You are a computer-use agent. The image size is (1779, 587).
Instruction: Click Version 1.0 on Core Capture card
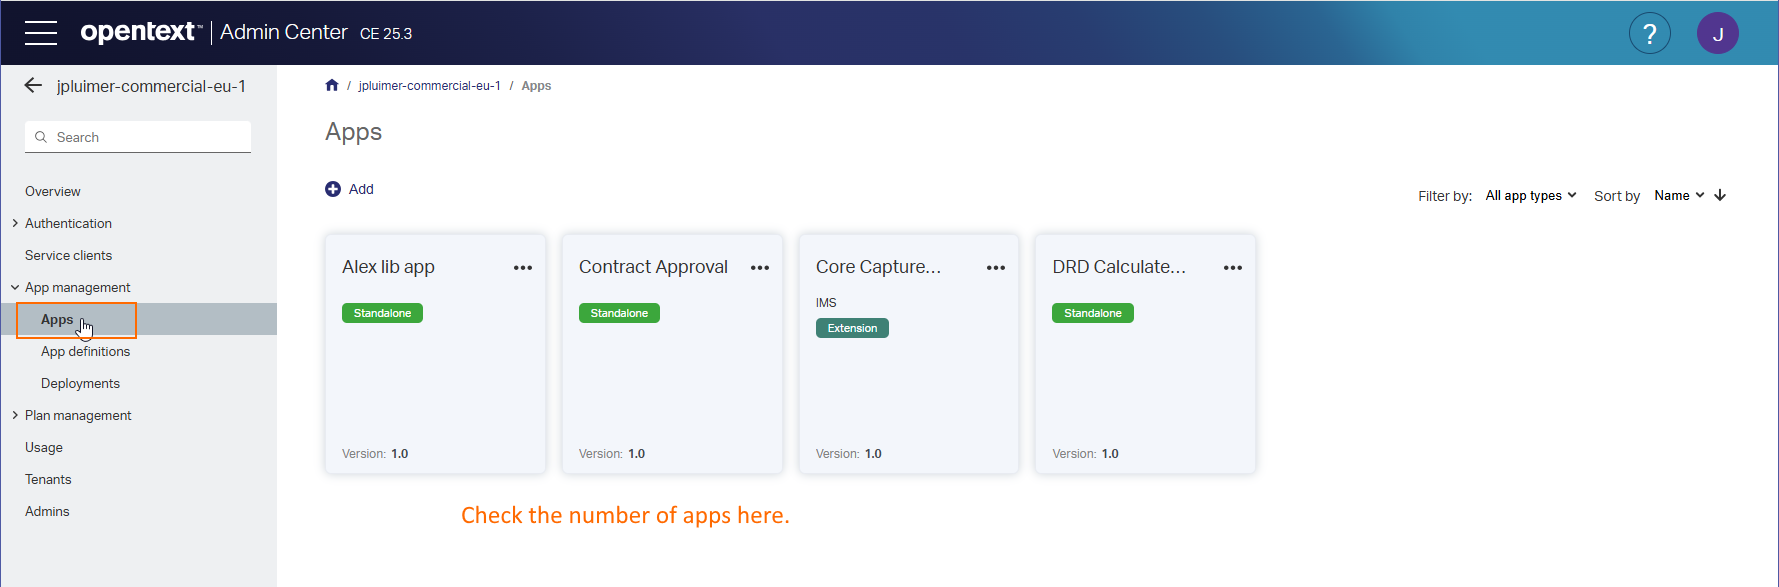[x=849, y=454]
